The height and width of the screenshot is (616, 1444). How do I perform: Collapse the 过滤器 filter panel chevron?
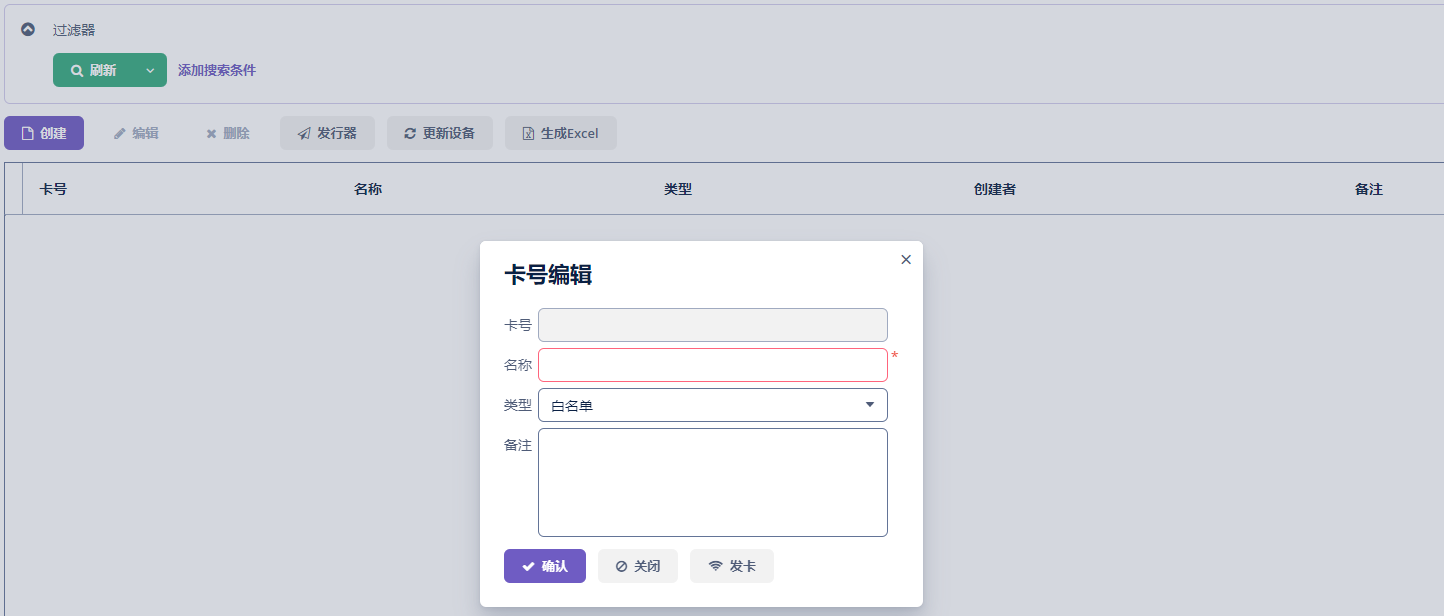28,30
